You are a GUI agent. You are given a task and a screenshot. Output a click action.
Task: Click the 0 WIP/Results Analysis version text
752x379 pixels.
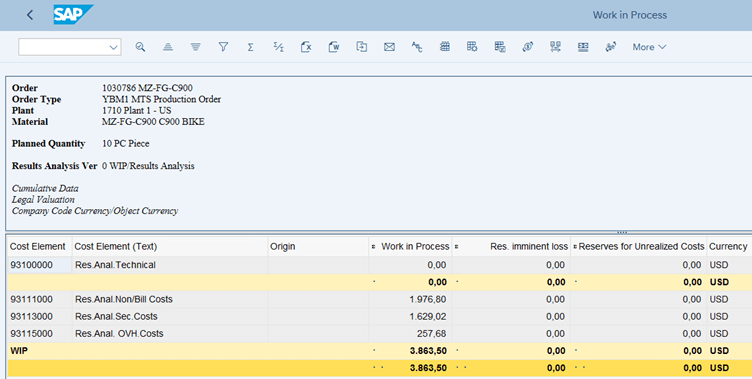148,166
